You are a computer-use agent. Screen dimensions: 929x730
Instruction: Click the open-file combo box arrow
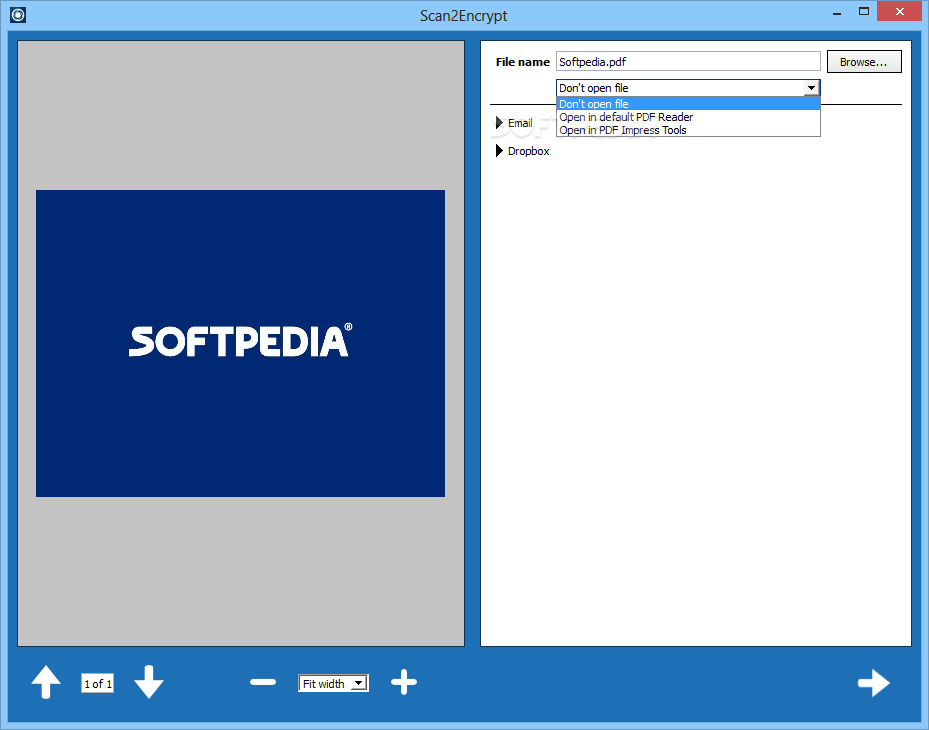pos(811,88)
